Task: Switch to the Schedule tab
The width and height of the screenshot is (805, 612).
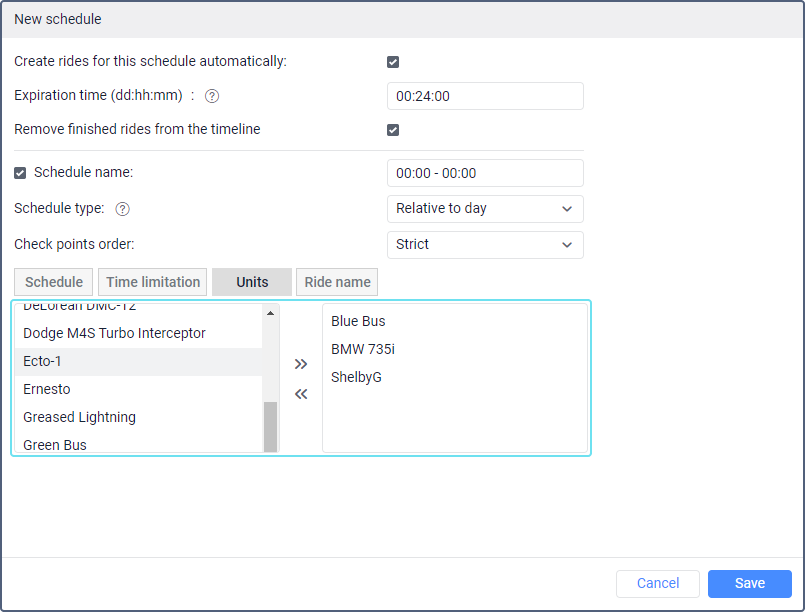Action: [x=54, y=282]
